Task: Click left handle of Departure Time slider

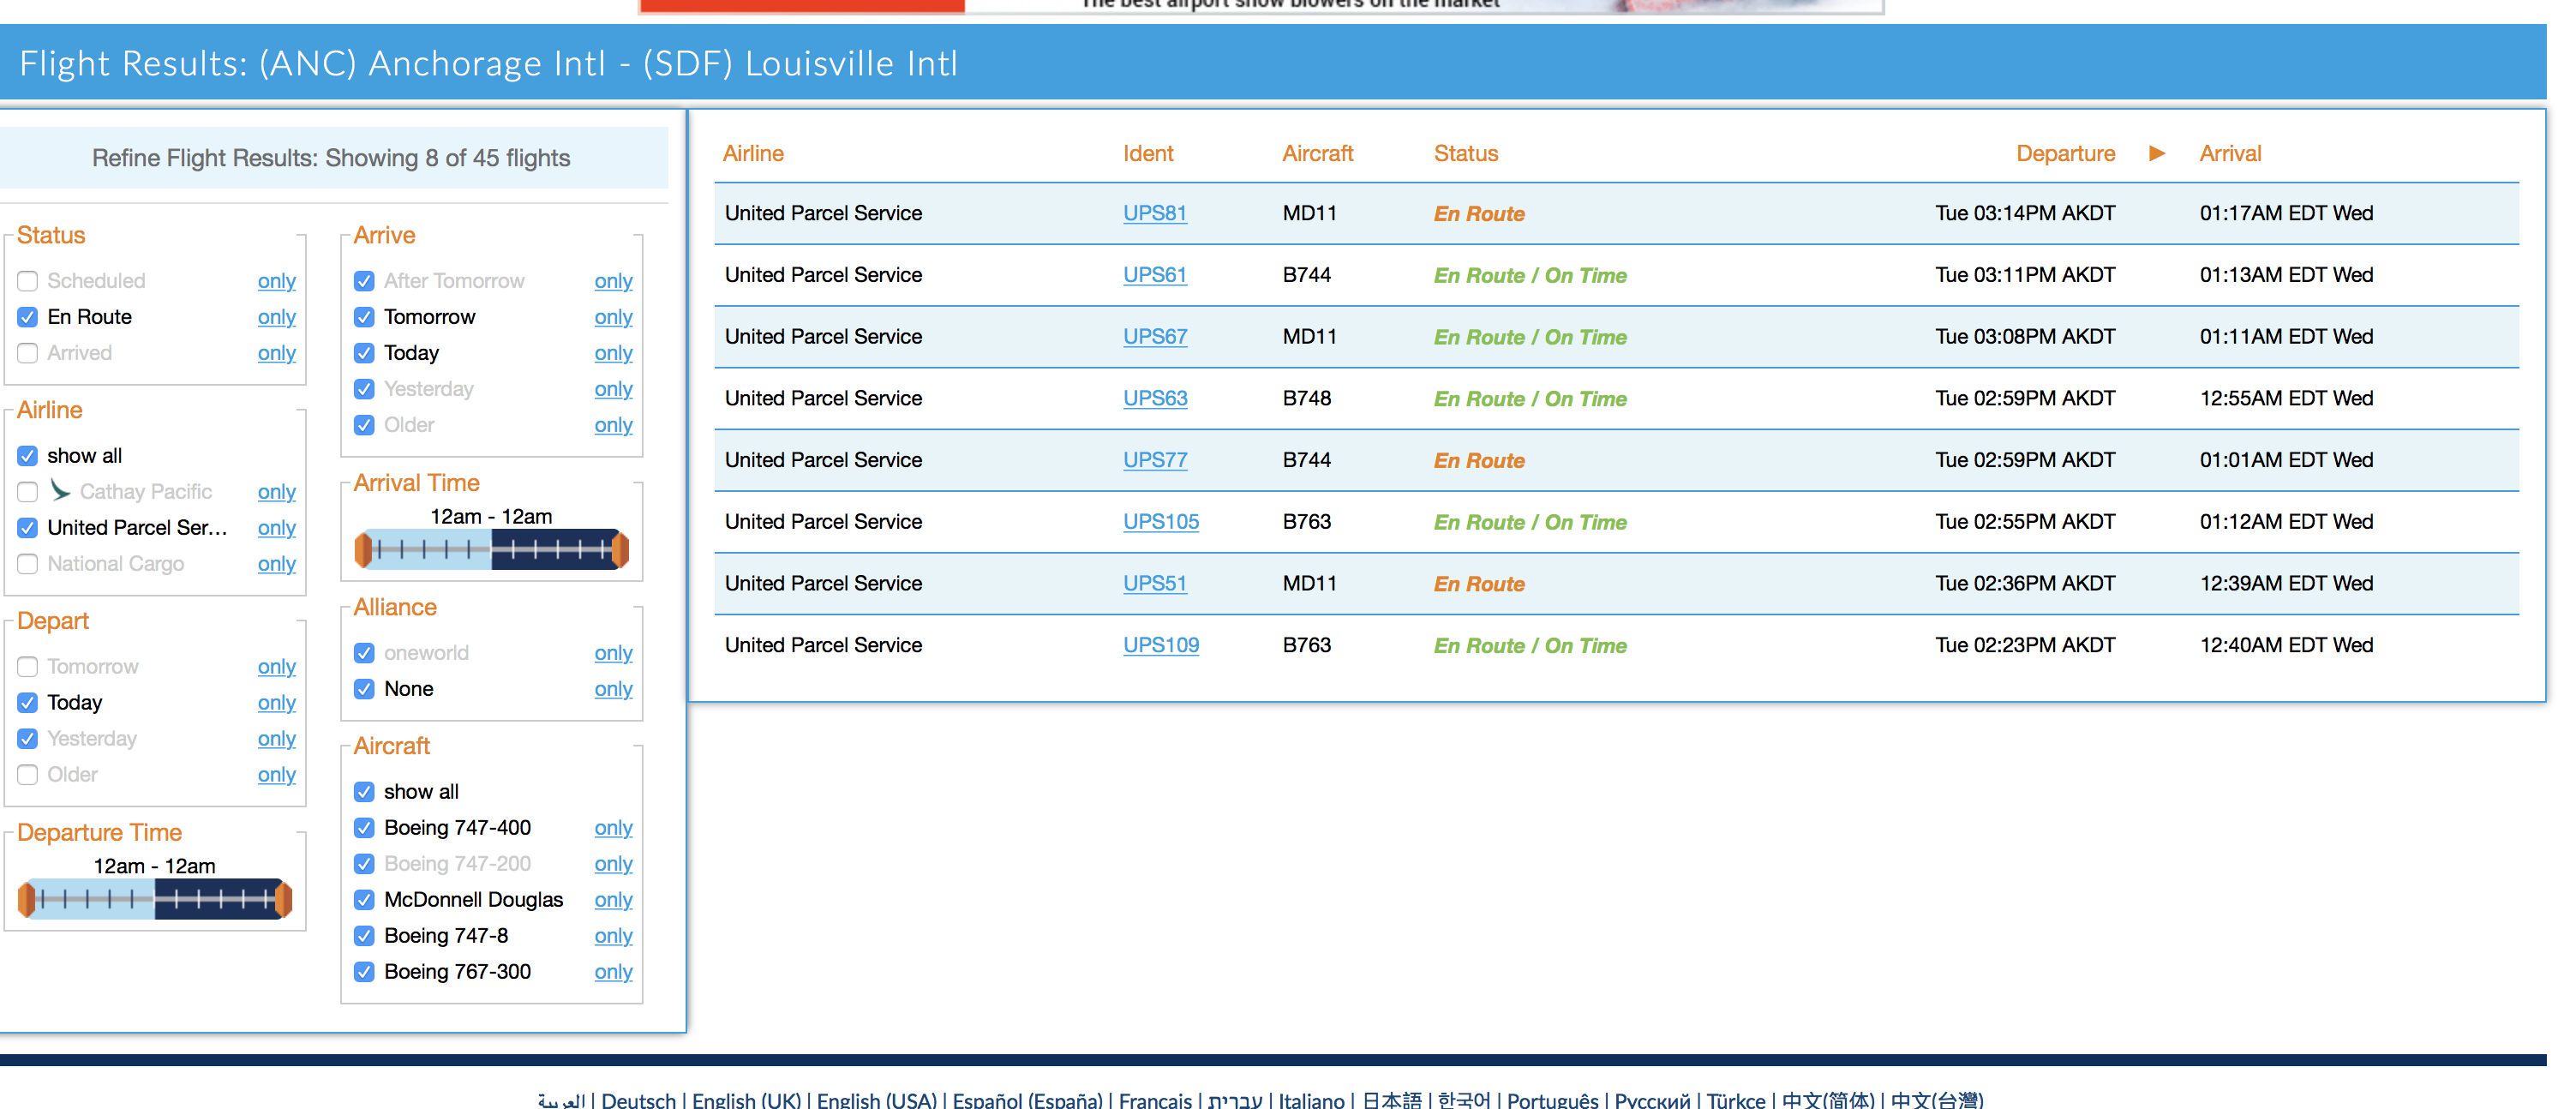Action: tap(27, 899)
